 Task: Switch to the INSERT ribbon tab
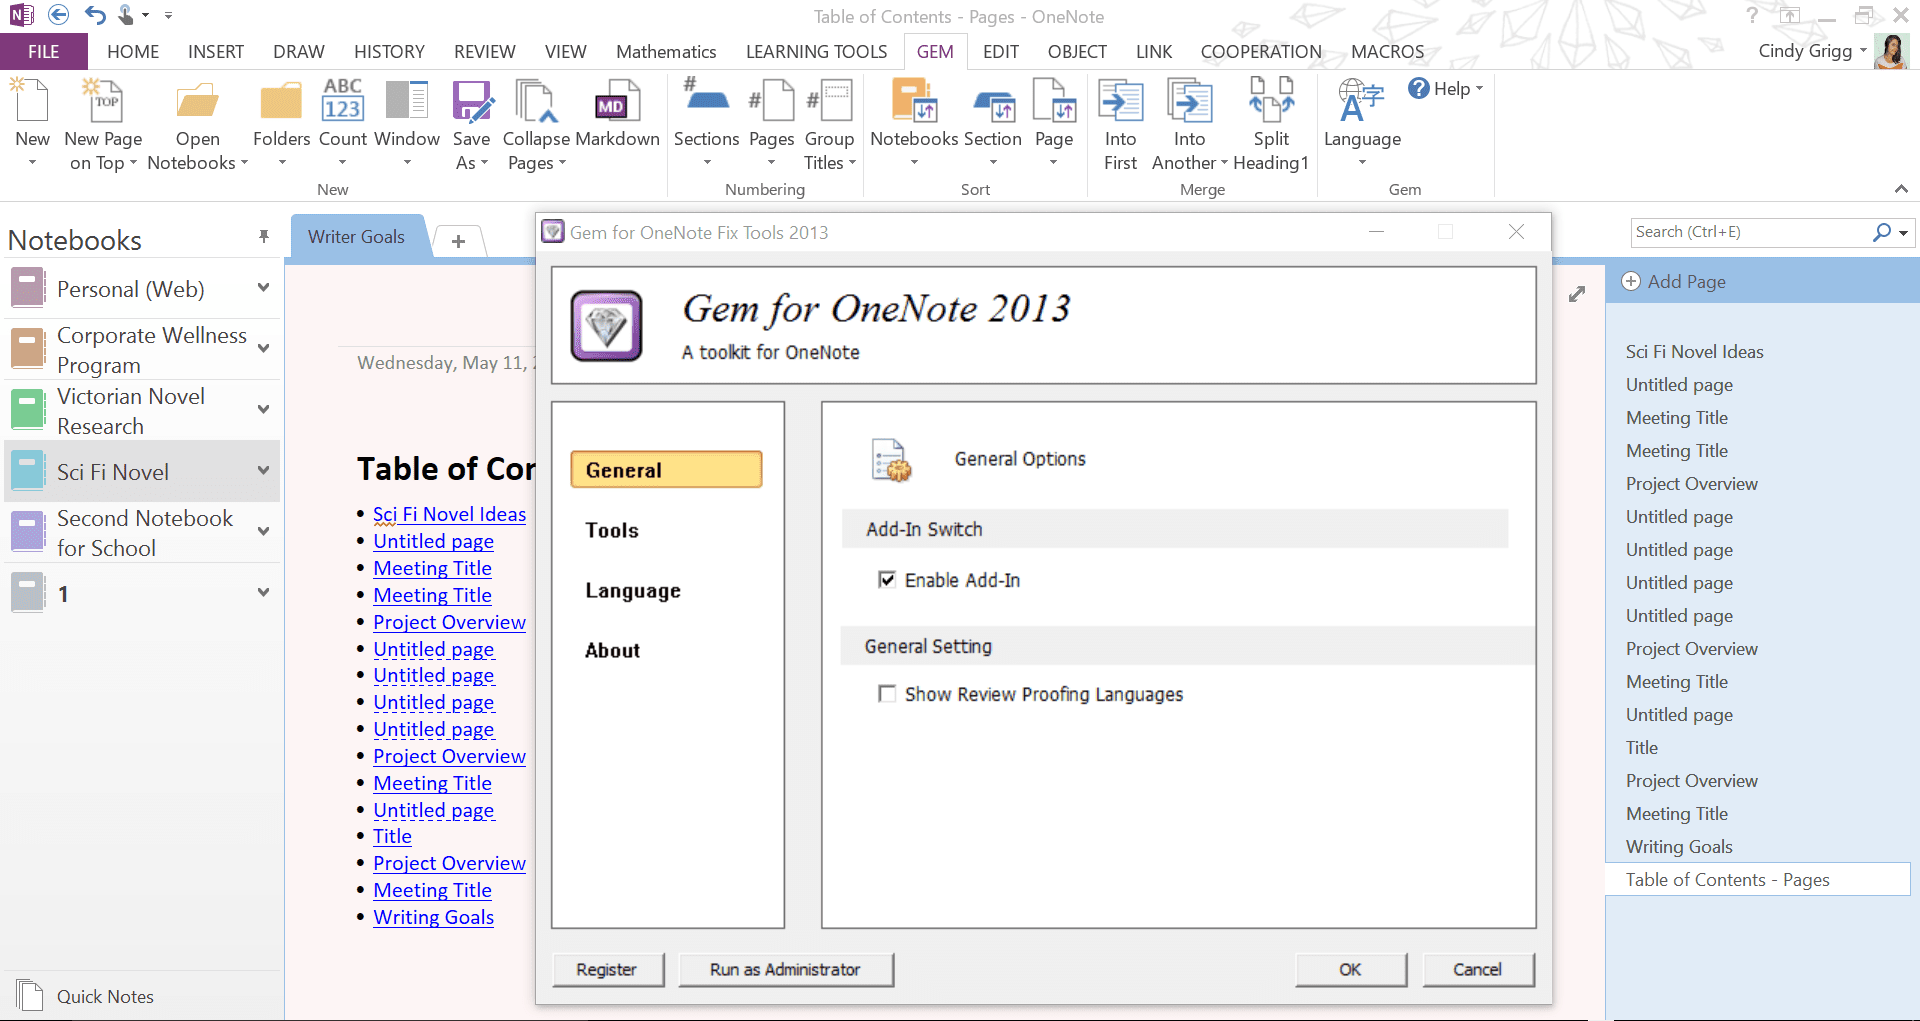tap(216, 52)
